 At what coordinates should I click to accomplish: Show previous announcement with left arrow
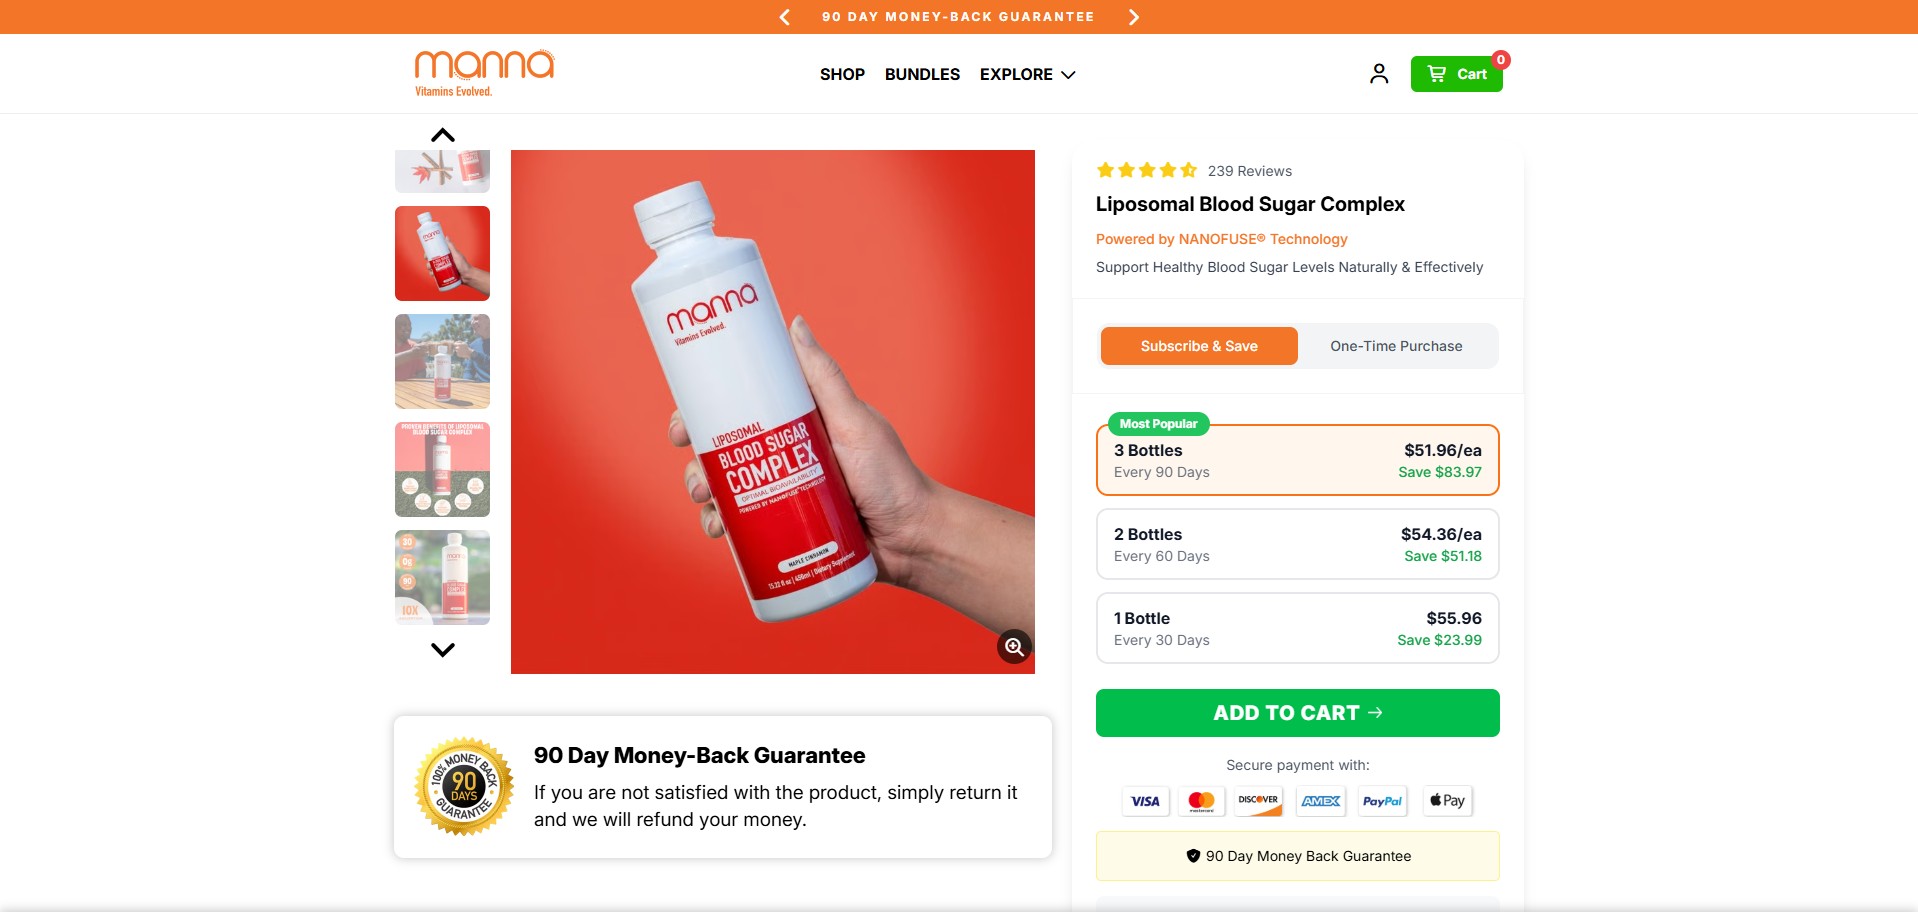point(785,17)
